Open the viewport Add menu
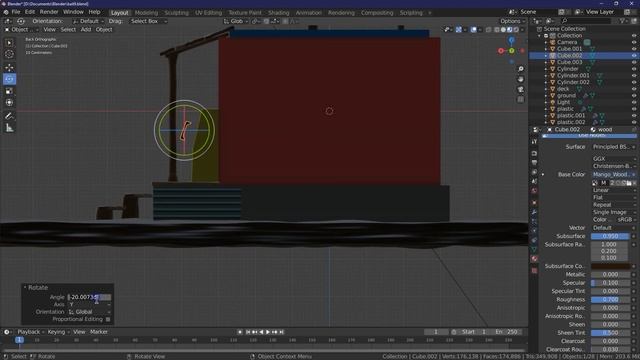The width and height of the screenshot is (640, 360). [x=86, y=29]
